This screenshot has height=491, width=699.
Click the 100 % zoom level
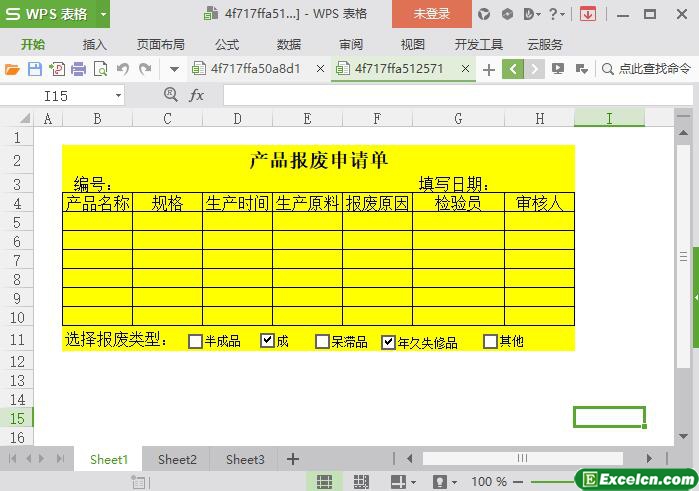coord(489,482)
